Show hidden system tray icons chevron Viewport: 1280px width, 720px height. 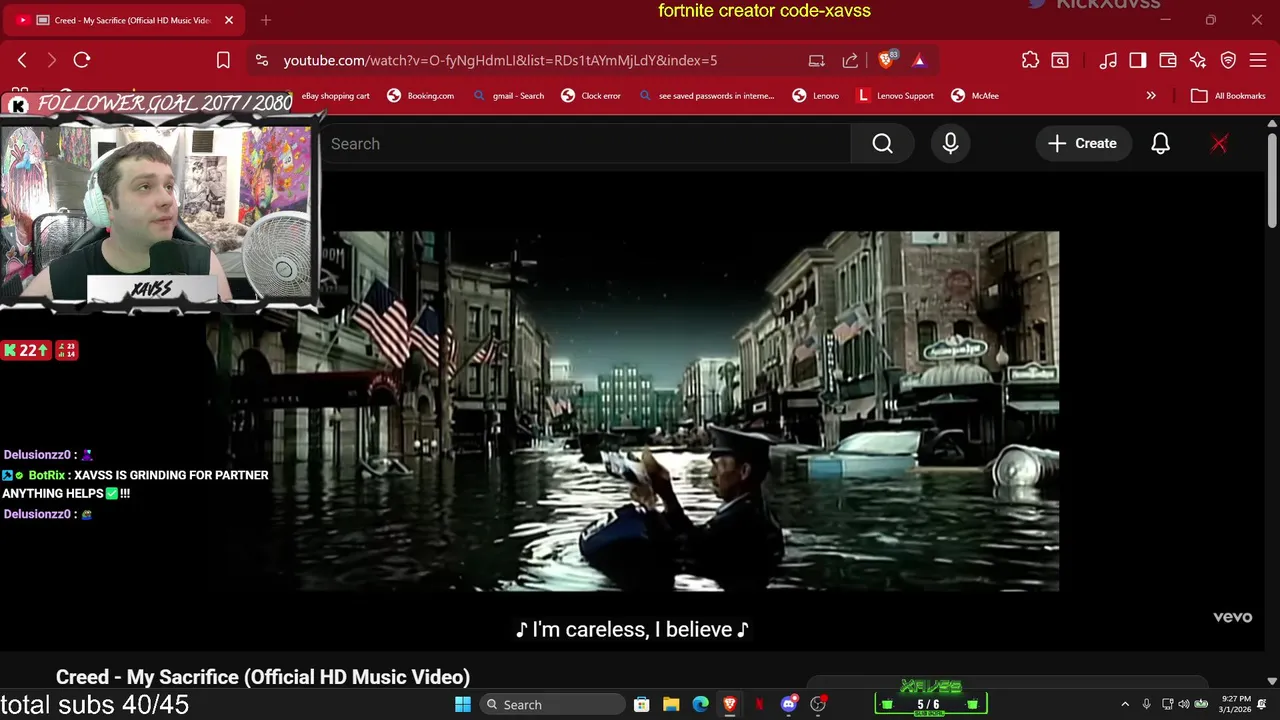click(1125, 704)
